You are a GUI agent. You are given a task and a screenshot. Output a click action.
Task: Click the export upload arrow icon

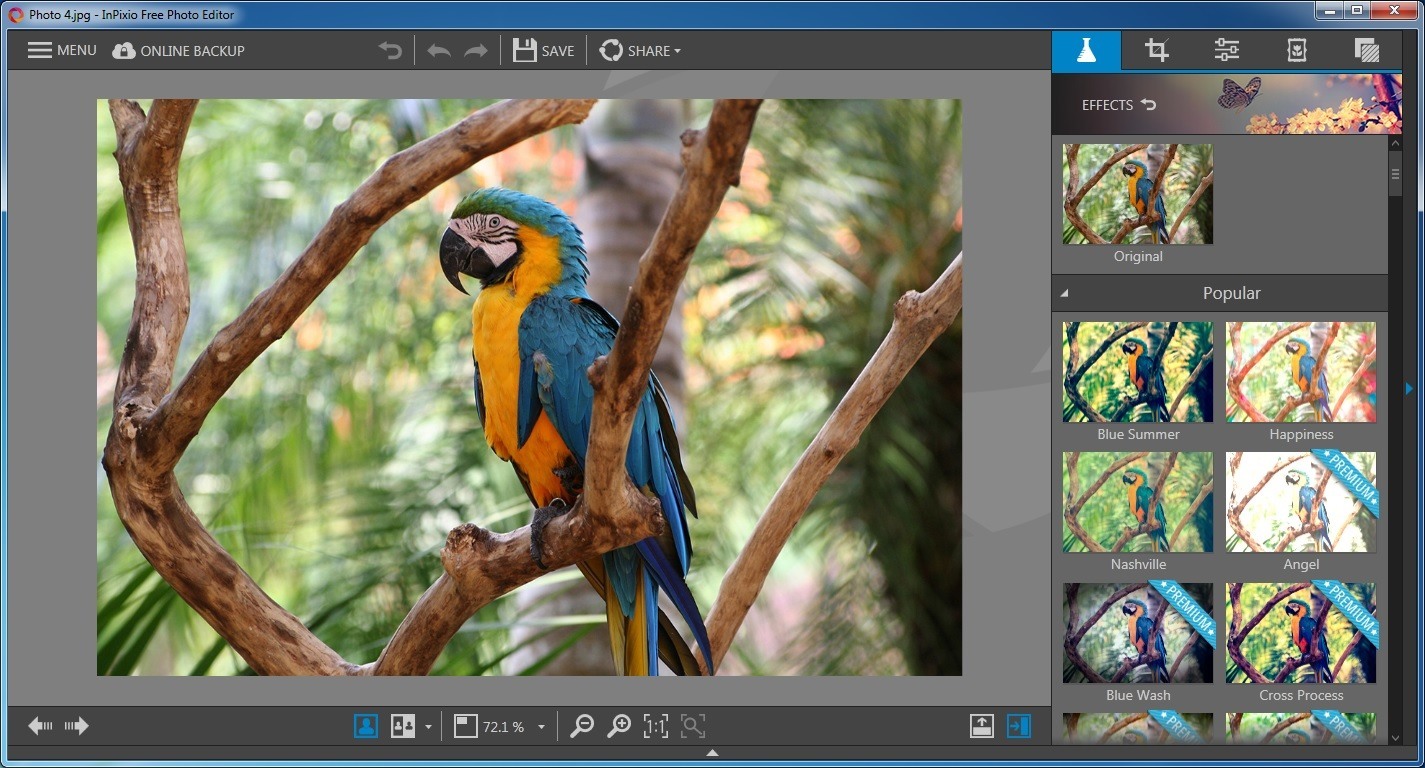[x=982, y=726]
